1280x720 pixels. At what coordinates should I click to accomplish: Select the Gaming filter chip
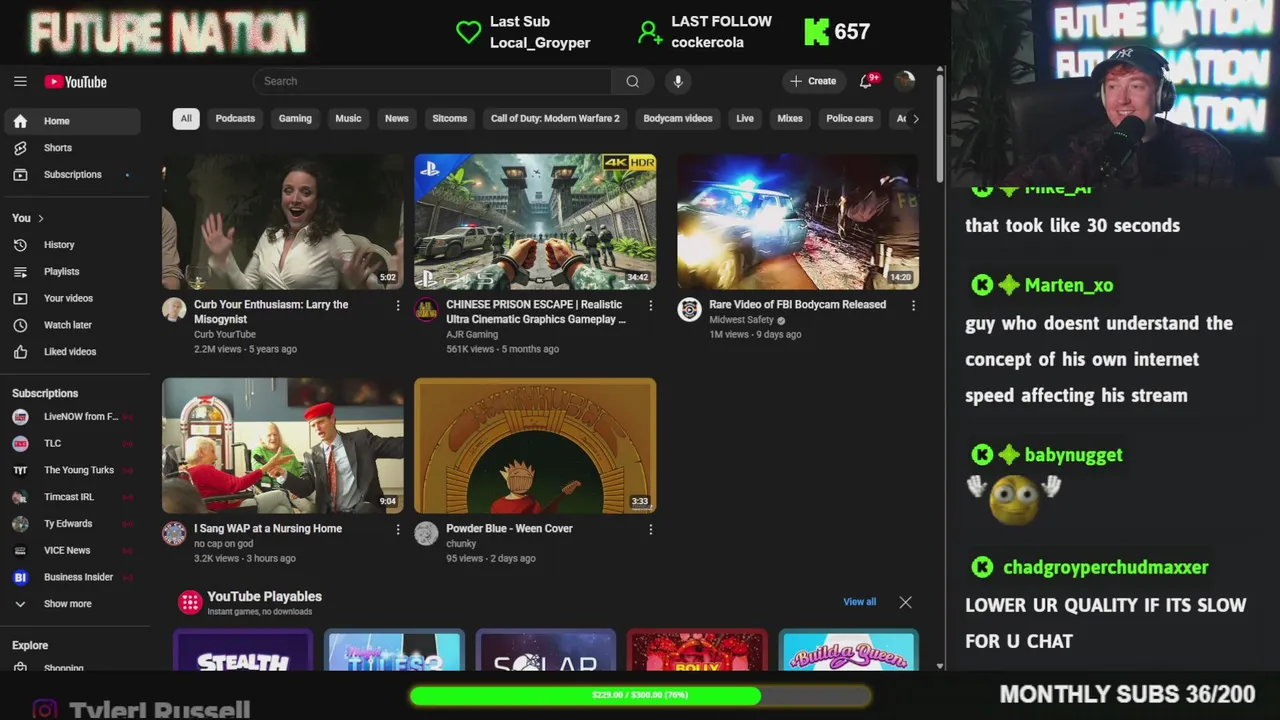click(x=295, y=118)
